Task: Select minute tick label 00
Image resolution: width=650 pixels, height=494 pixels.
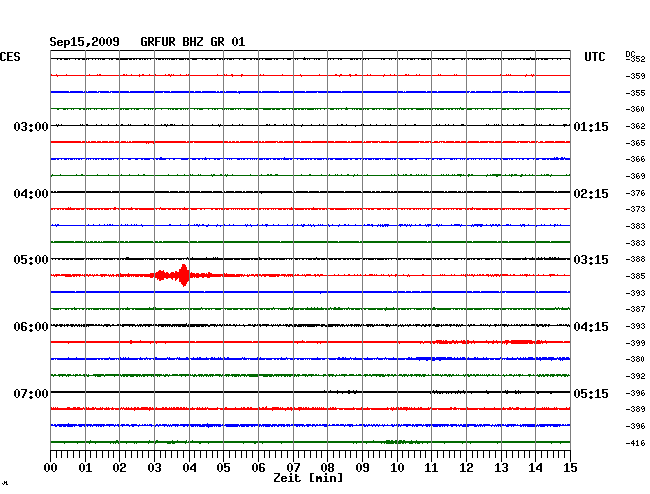Action: [x=51, y=468]
